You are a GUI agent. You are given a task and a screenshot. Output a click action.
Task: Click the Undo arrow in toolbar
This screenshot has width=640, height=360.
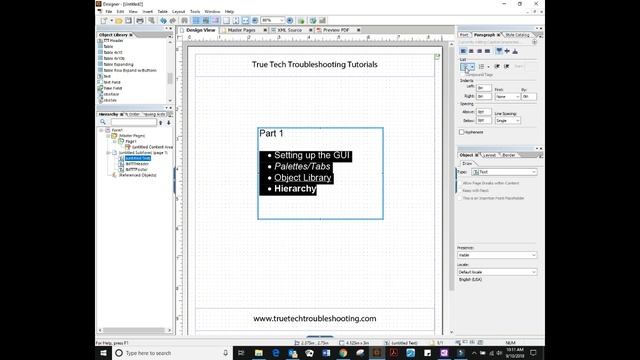tap(163, 20)
